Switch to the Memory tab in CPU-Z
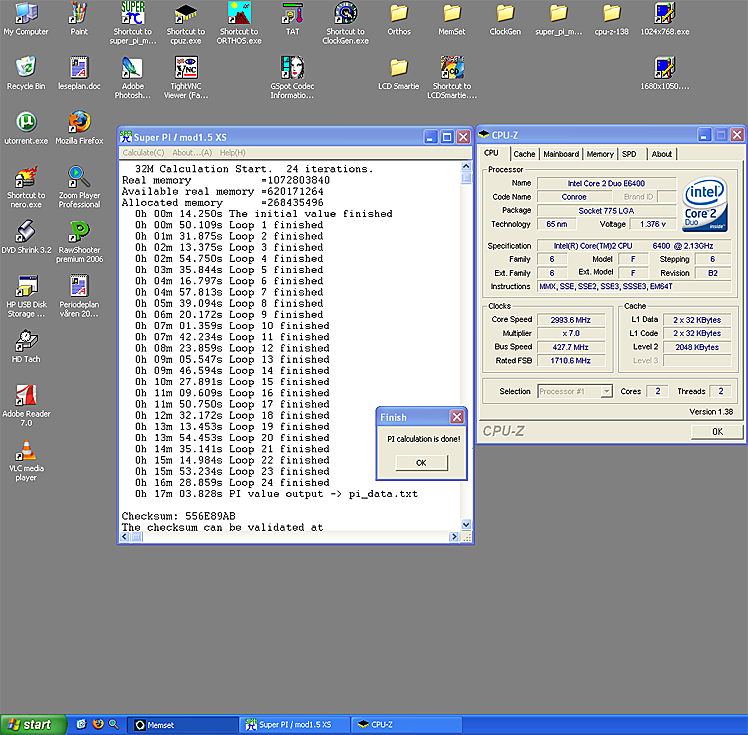Screen dimensions: 748x735 pos(600,154)
